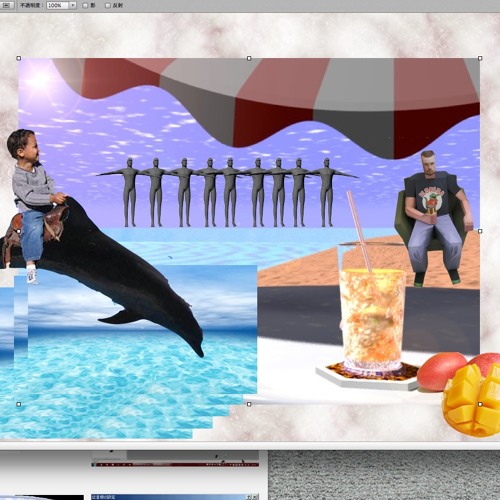Click the top-right transform handle

(480, 58)
